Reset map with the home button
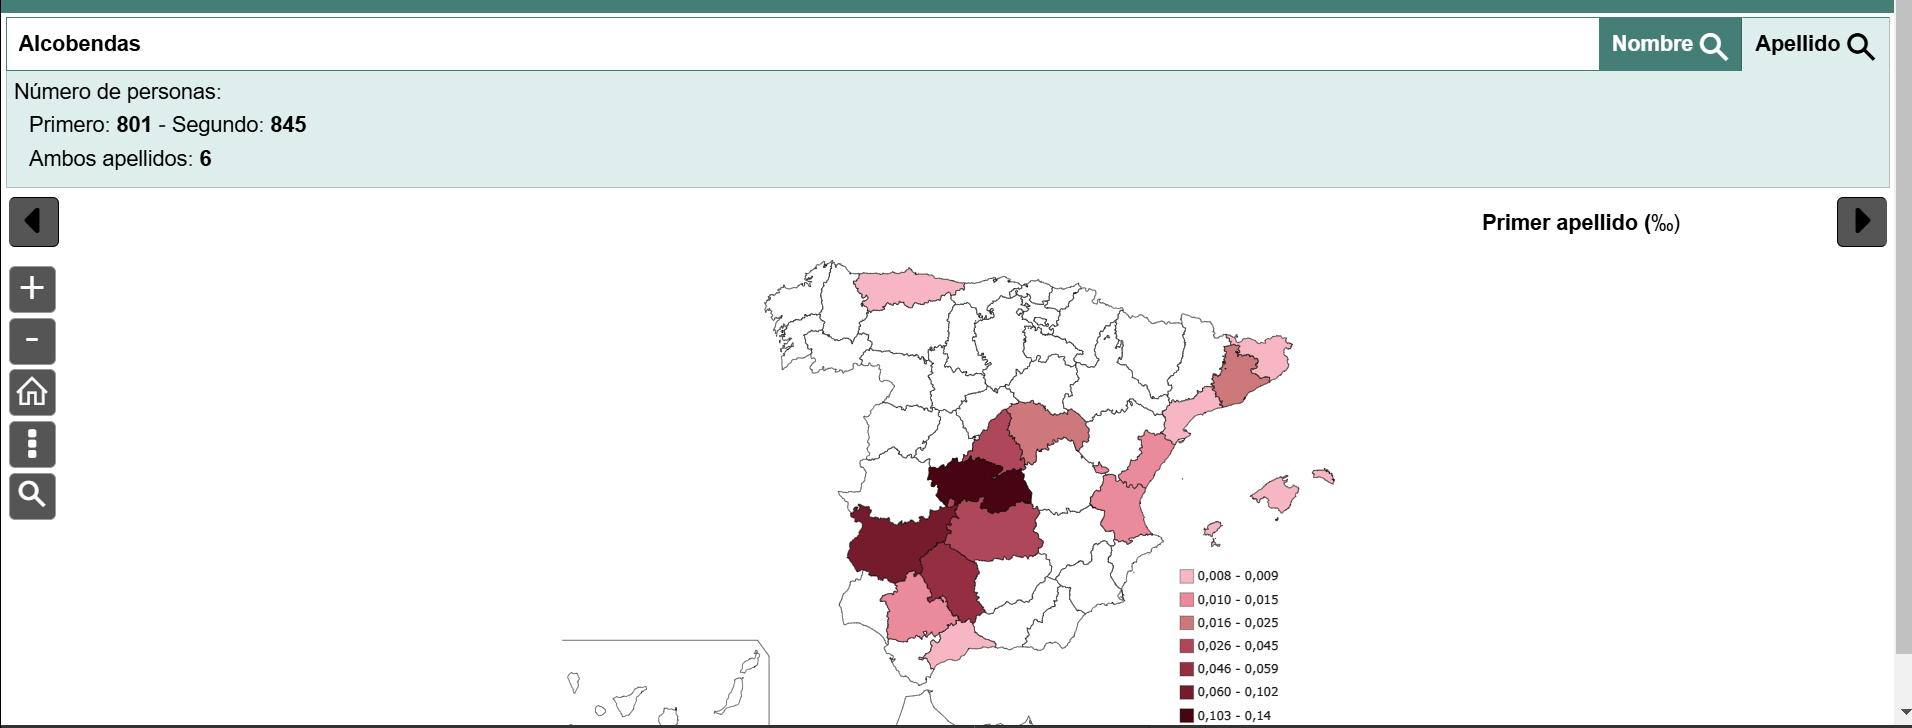 click(32, 392)
